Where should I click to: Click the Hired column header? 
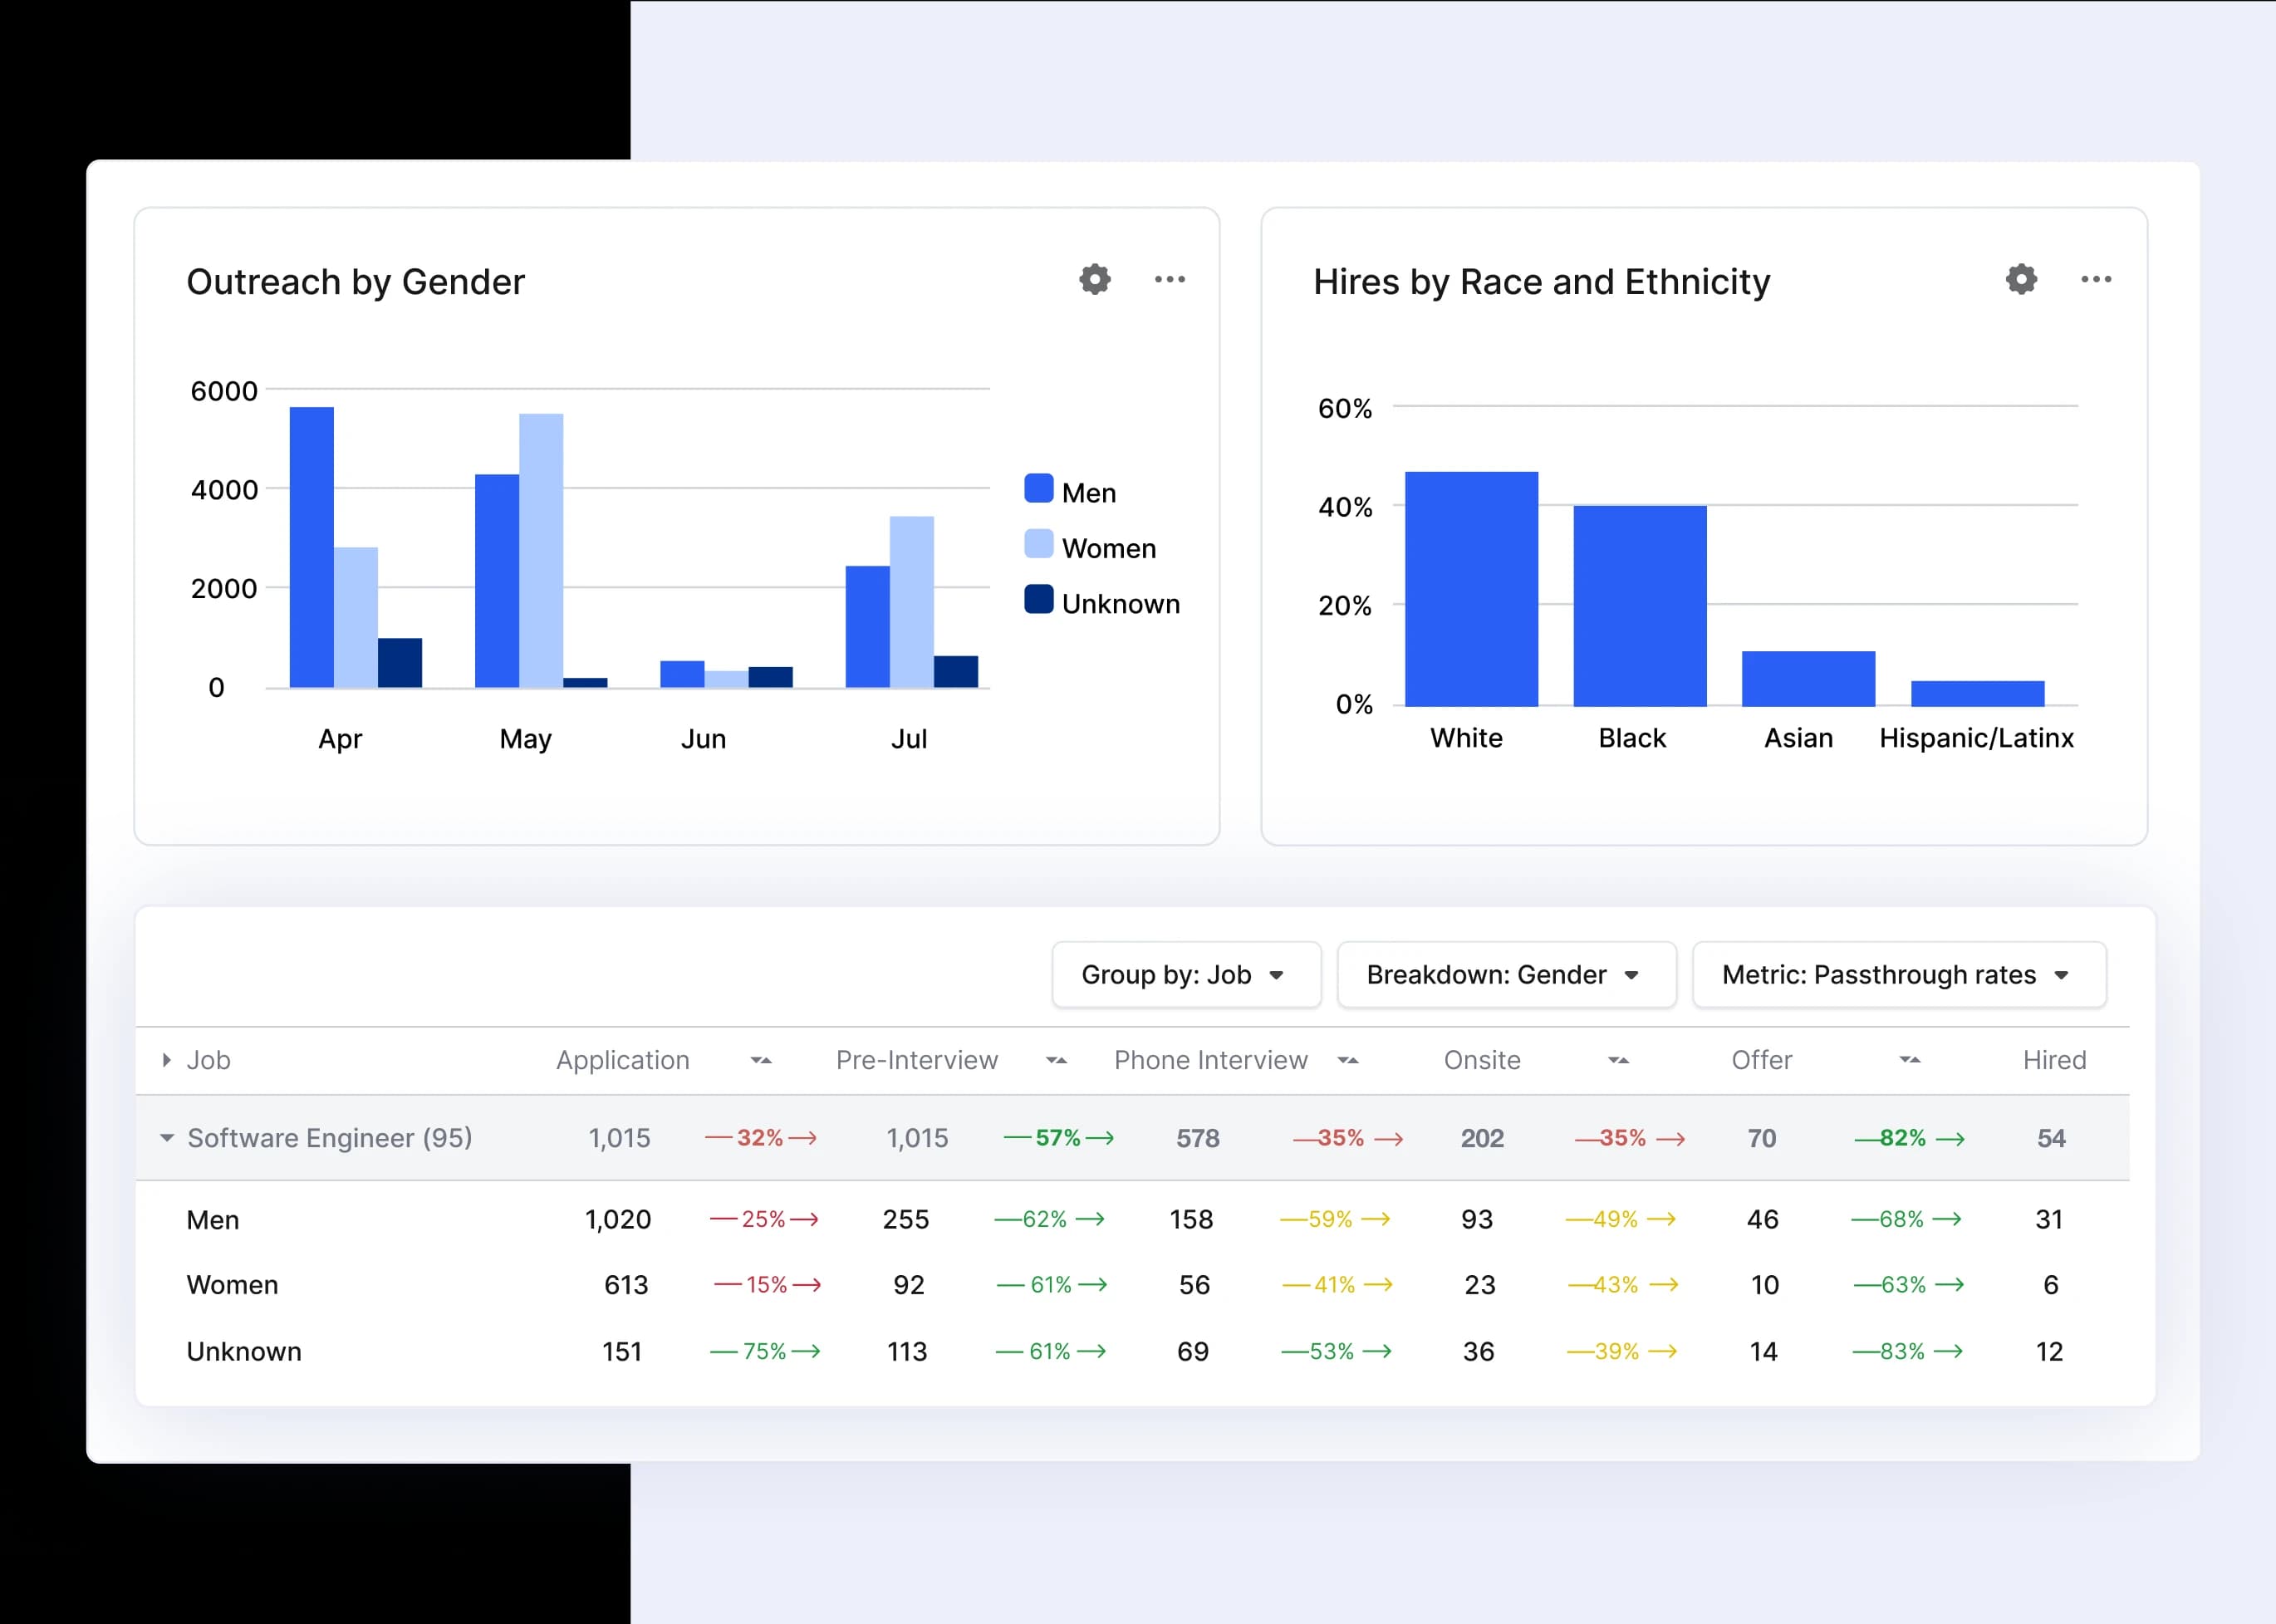(x=2054, y=1060)
